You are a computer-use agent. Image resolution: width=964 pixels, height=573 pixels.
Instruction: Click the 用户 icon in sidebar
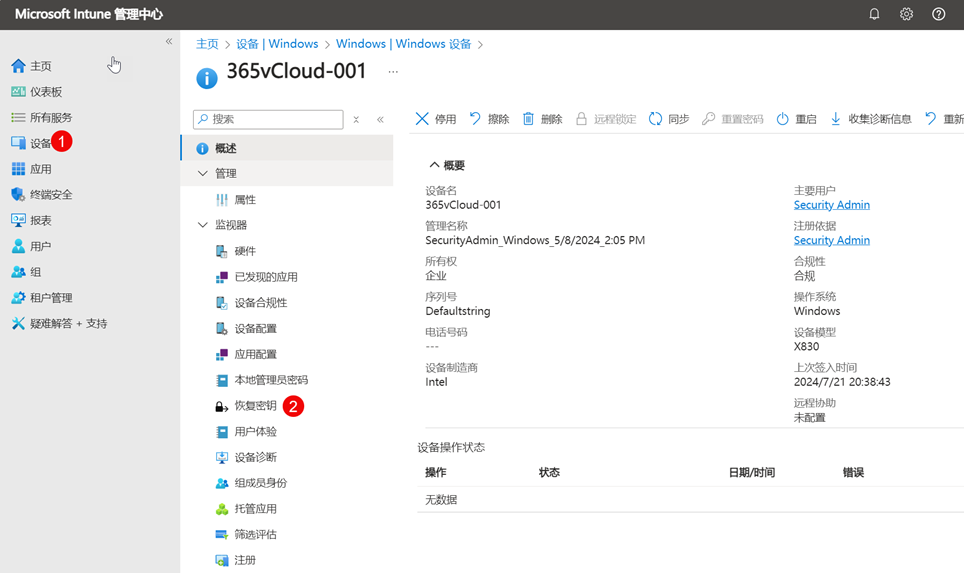(18, 246)
